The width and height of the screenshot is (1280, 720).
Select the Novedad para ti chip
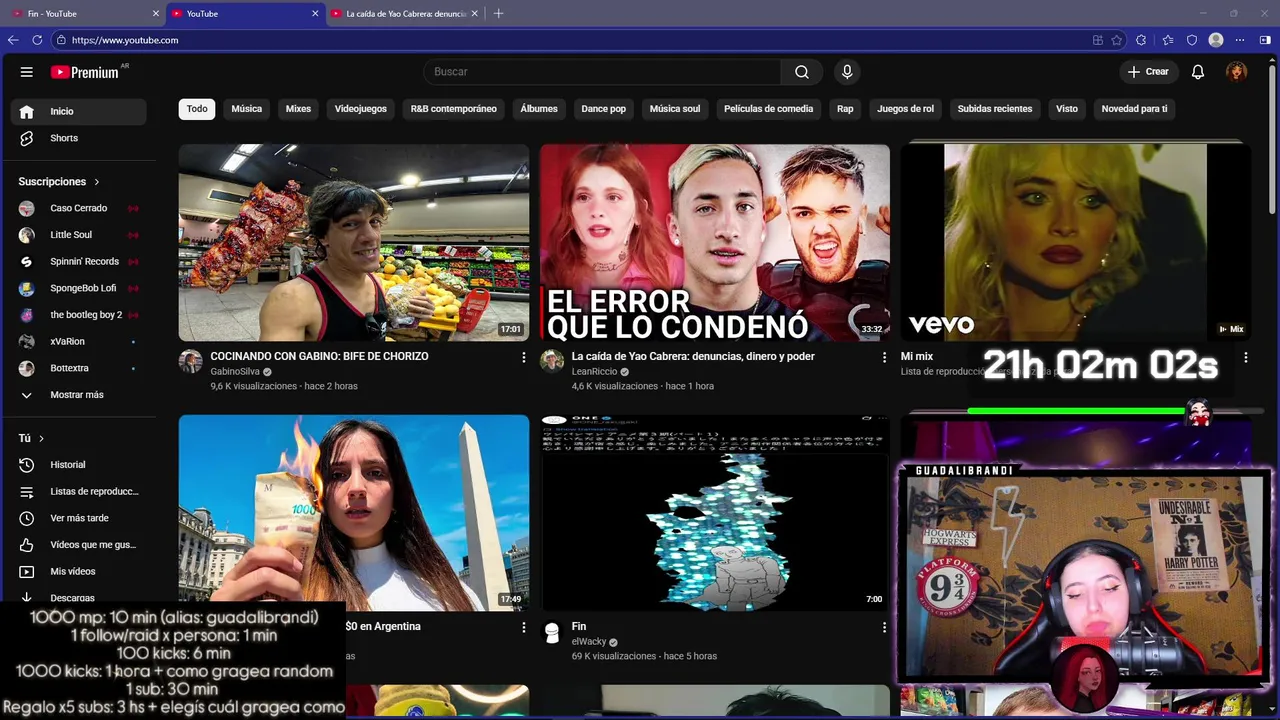tap(1134, 109)
